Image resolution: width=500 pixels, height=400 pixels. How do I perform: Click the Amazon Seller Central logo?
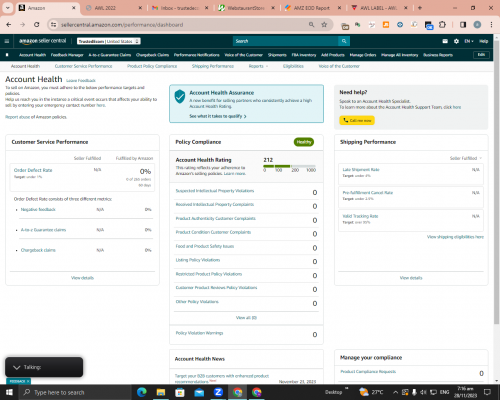click(42, 41)
